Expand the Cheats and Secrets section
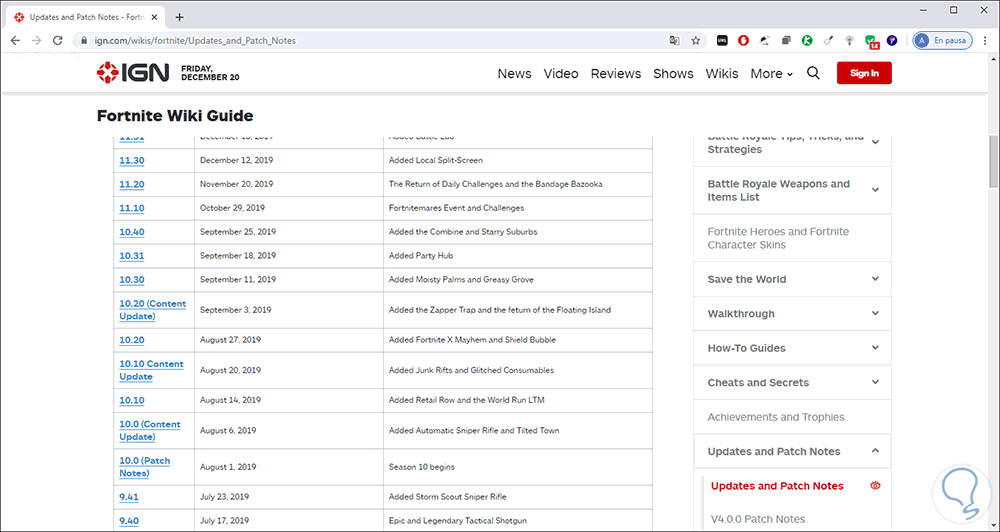 875,382
